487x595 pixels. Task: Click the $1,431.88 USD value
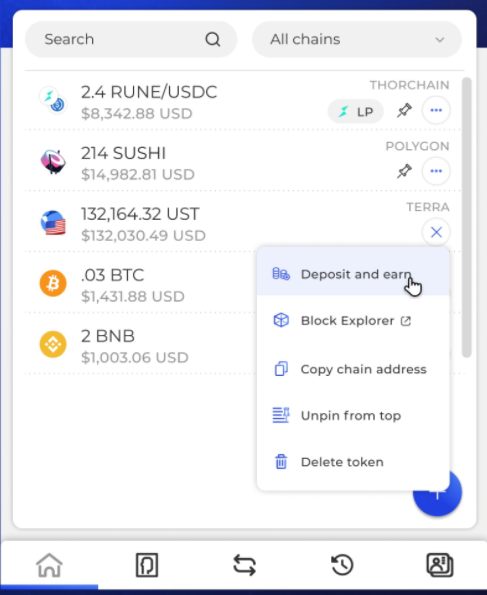pos(133,296)
